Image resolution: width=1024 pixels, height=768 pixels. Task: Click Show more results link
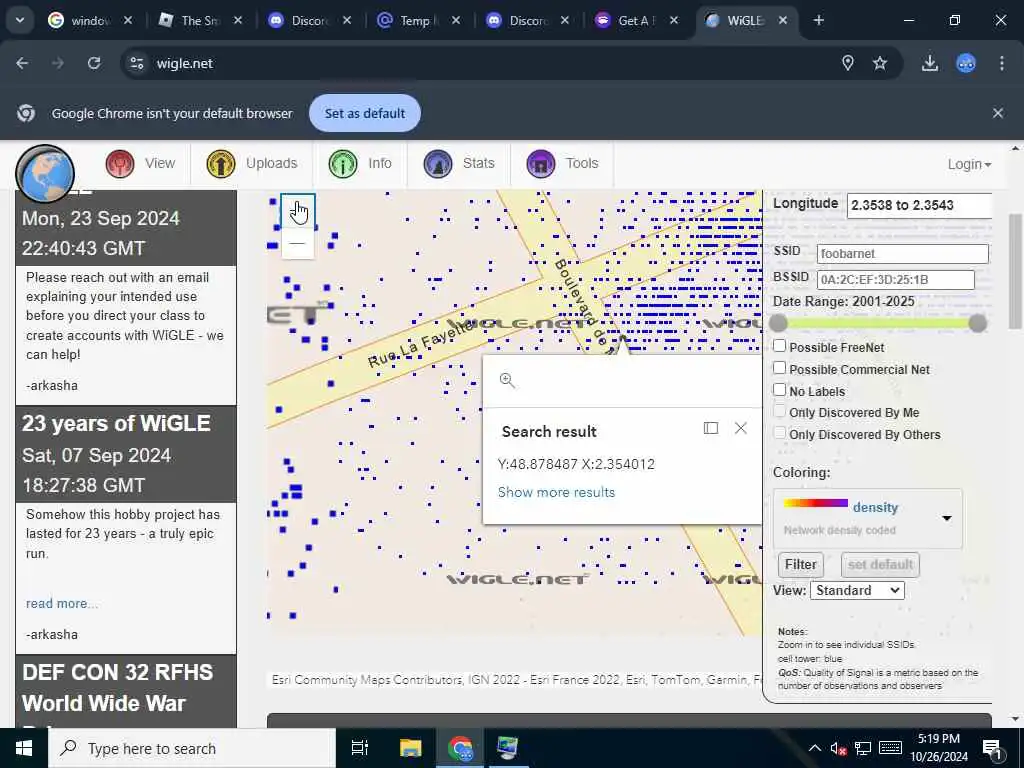[x=556, y=492]
